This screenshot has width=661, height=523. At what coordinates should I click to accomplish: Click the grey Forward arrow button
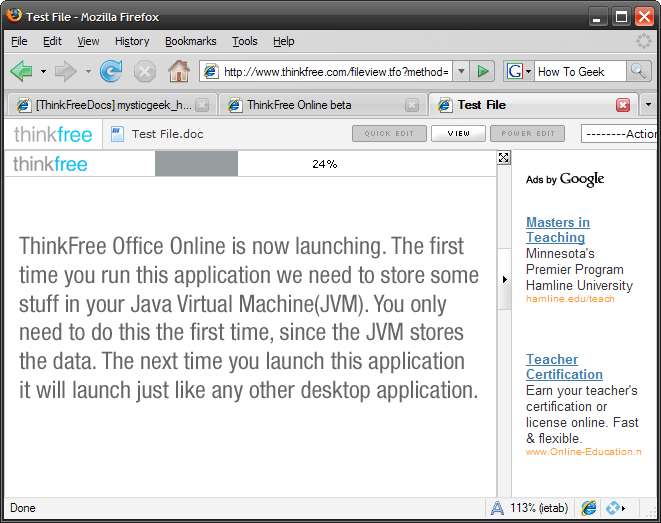[x=66, y=71]
